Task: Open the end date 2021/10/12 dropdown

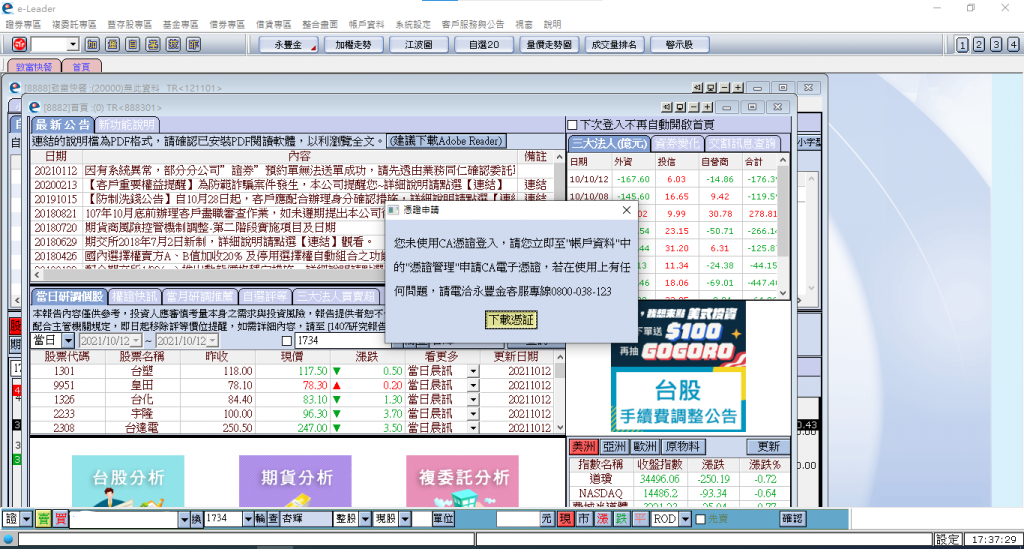Action: [x=212, y=341]
